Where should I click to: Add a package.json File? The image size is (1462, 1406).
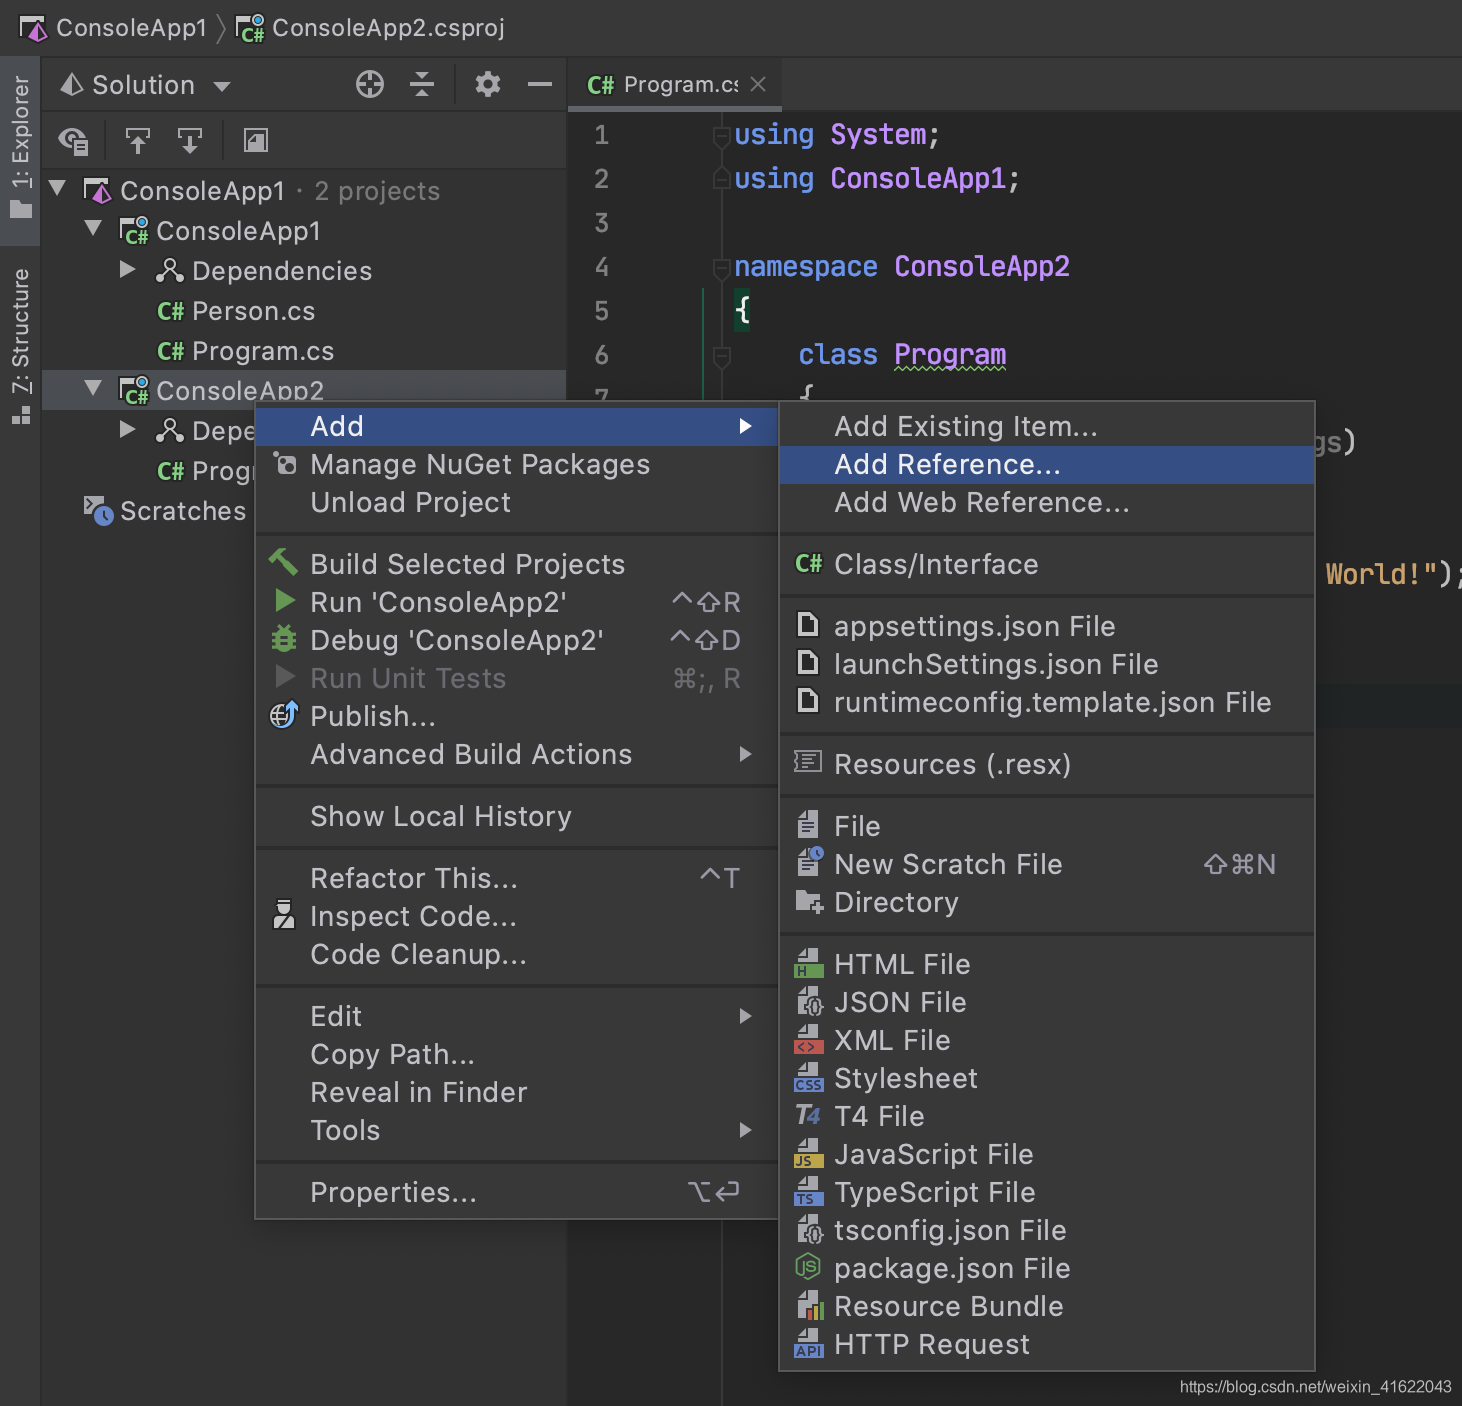(1046, 1268)
